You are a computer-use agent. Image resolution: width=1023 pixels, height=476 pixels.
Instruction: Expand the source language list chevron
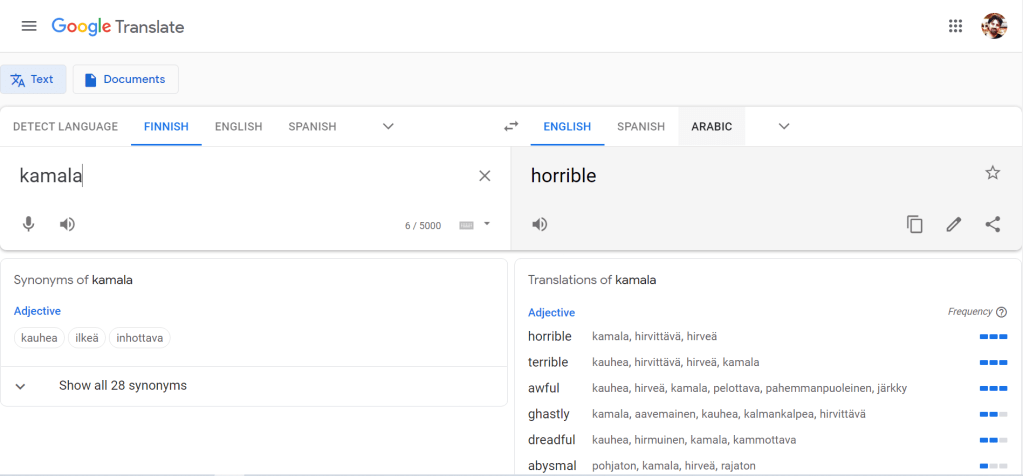pos(389,127)
